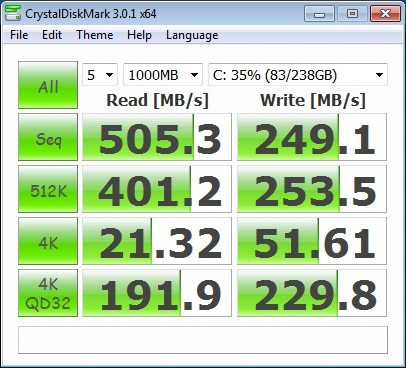This screenshot has height=368, width=406.
Task: Open the File menu
Action: point(19,35)
